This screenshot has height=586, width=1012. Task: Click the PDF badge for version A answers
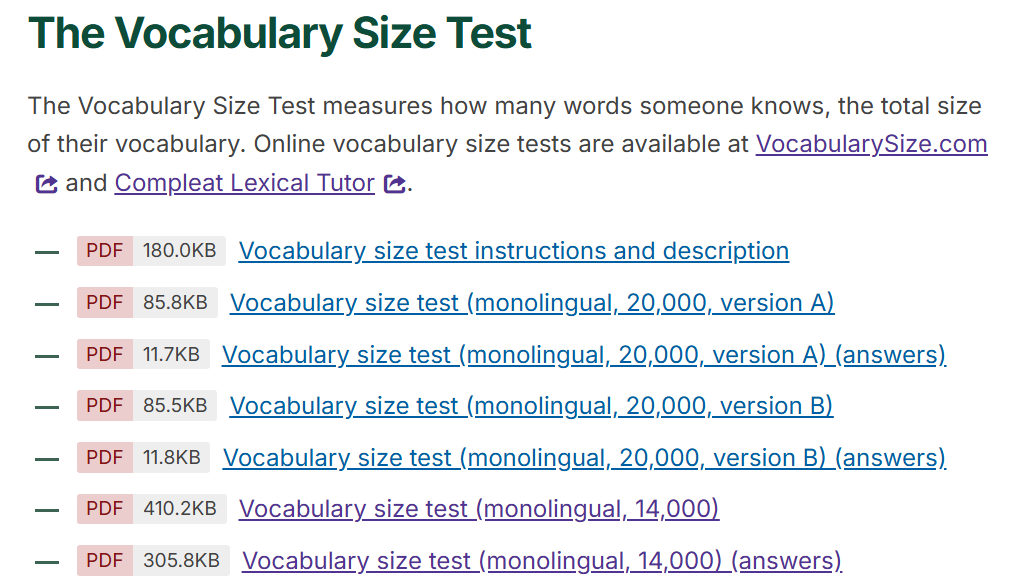pos(104,354)
